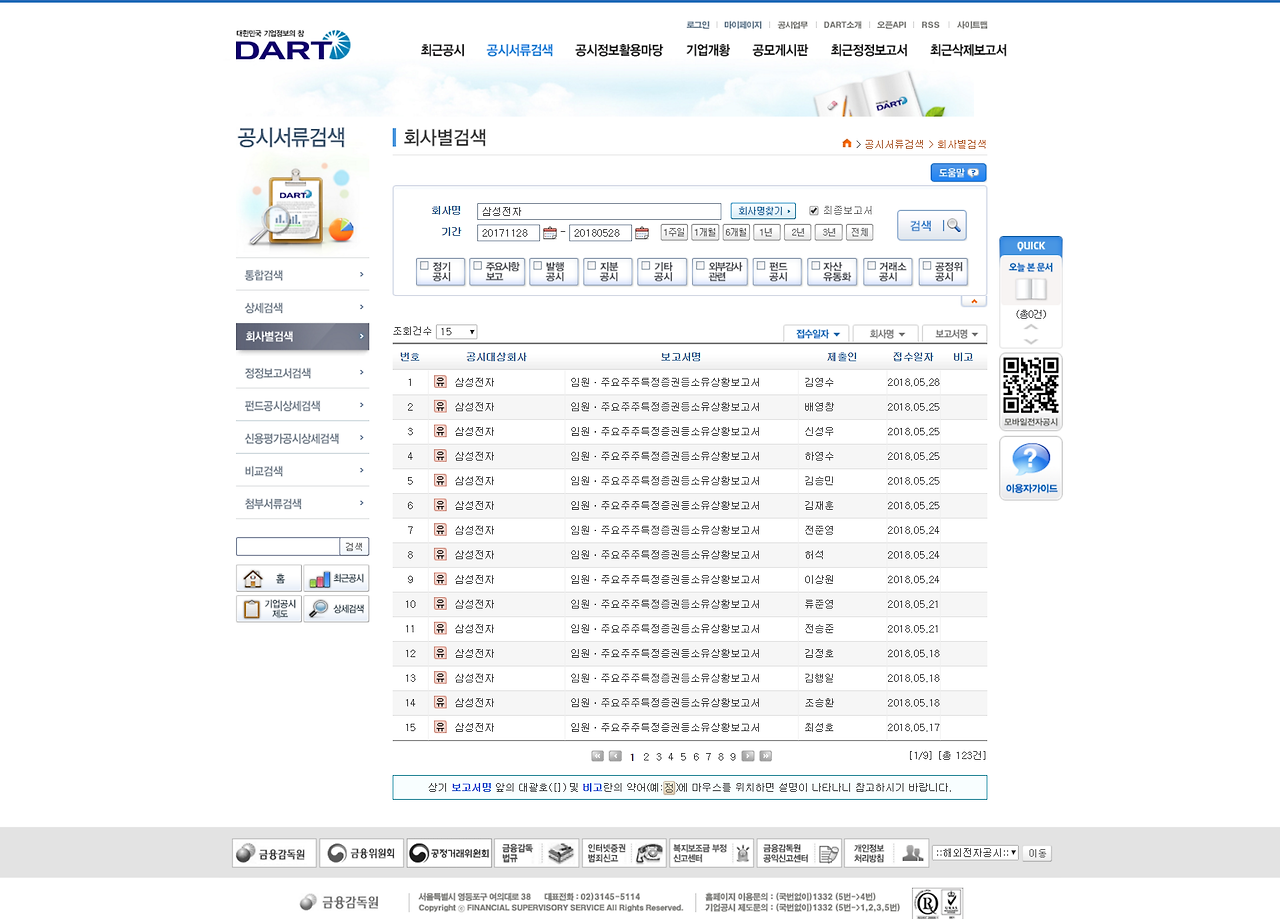
Task: Open the 공시정보활용마당 main menu
Action: coord(619,50)
